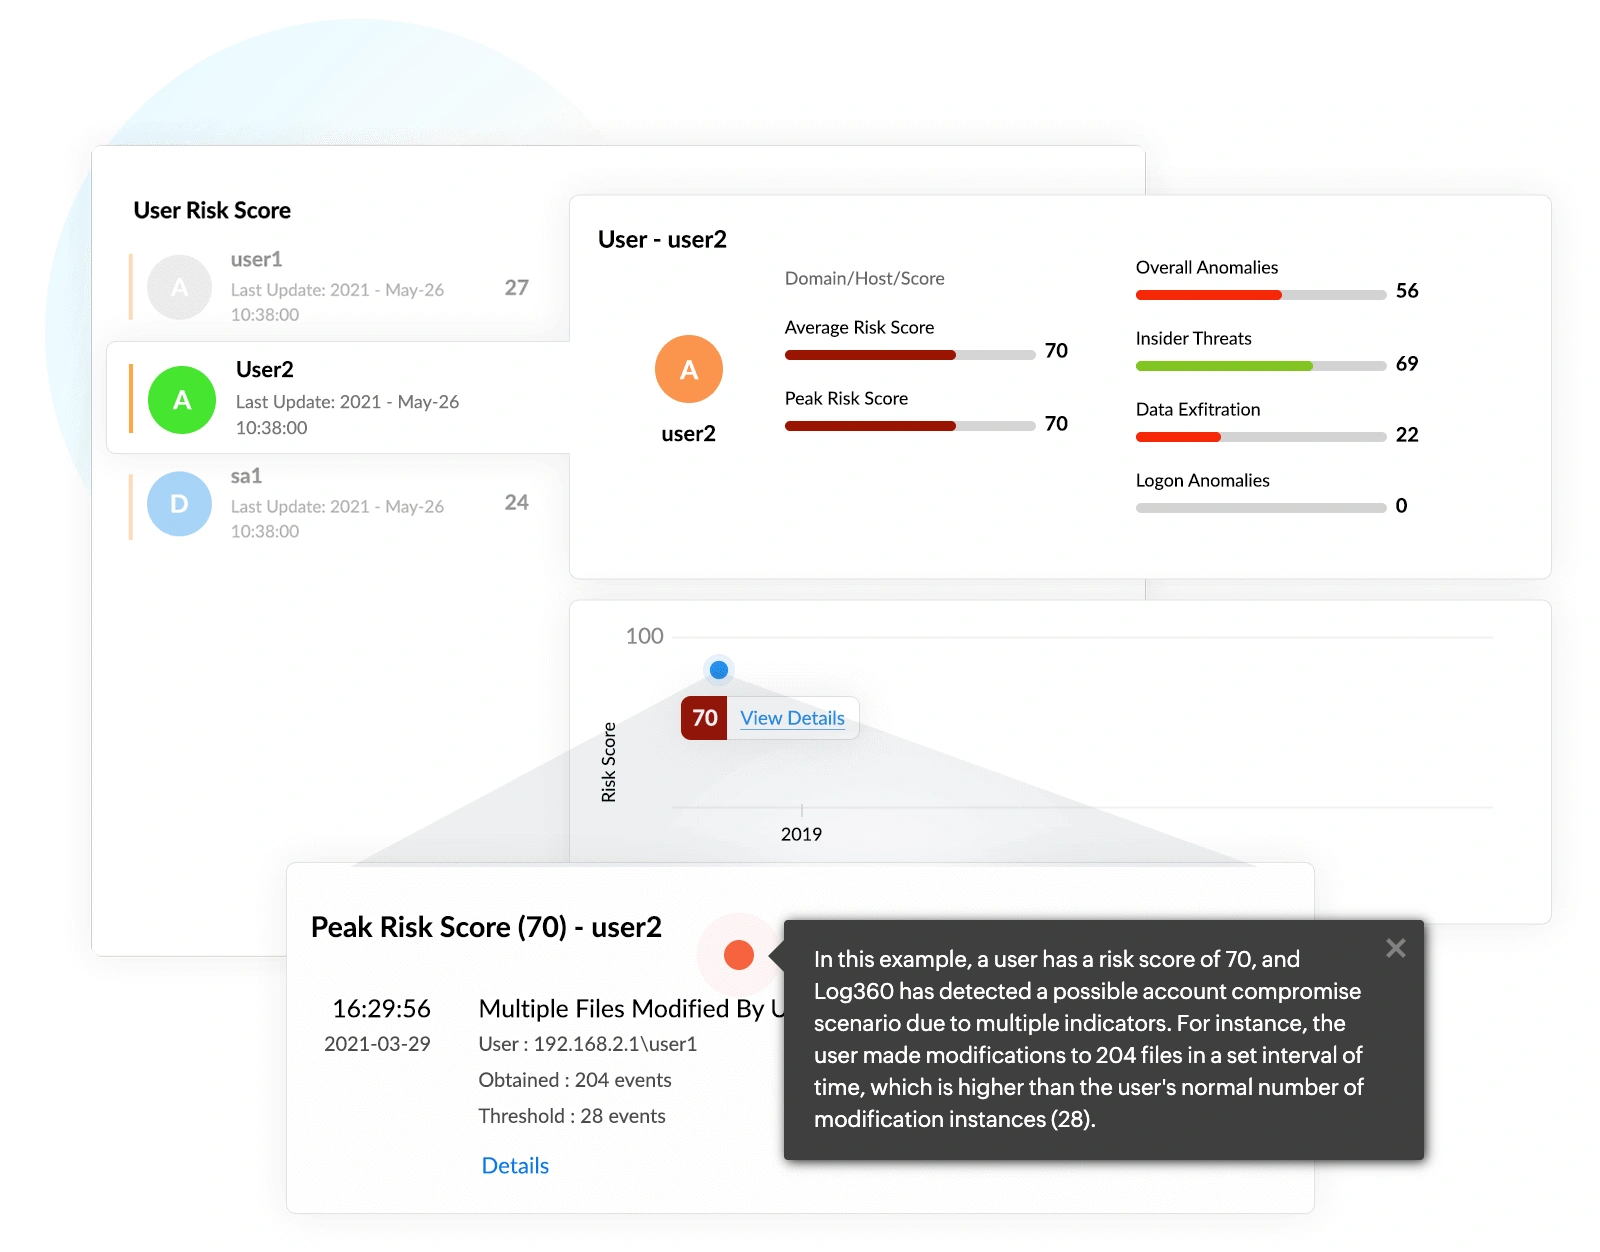
Task: Click the 2019 axis label on chart
Action: [x=801, y=834]
